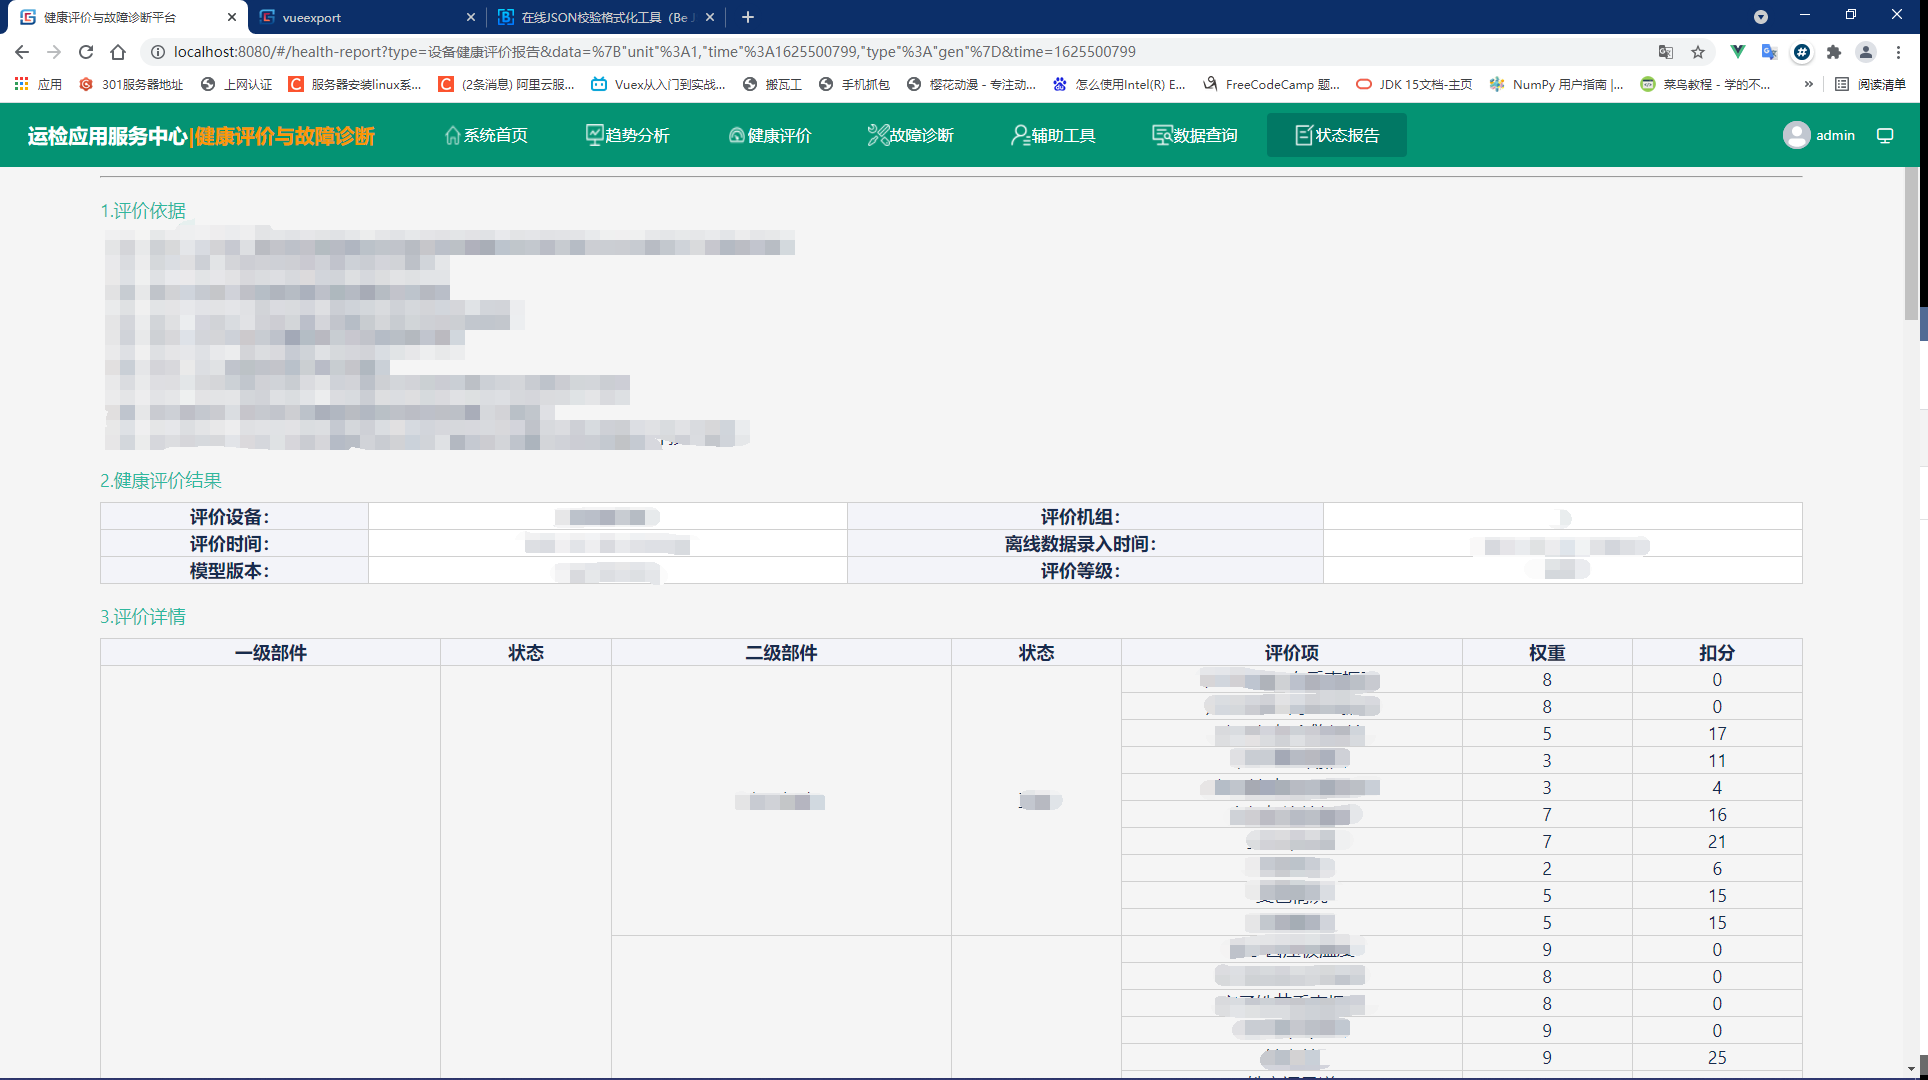
Task: Click the admin avatar icon
Action: (x=1796, y=135)
